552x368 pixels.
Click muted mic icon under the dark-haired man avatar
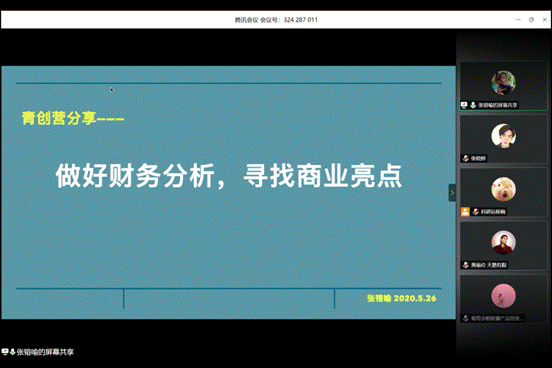click(466, 158)
